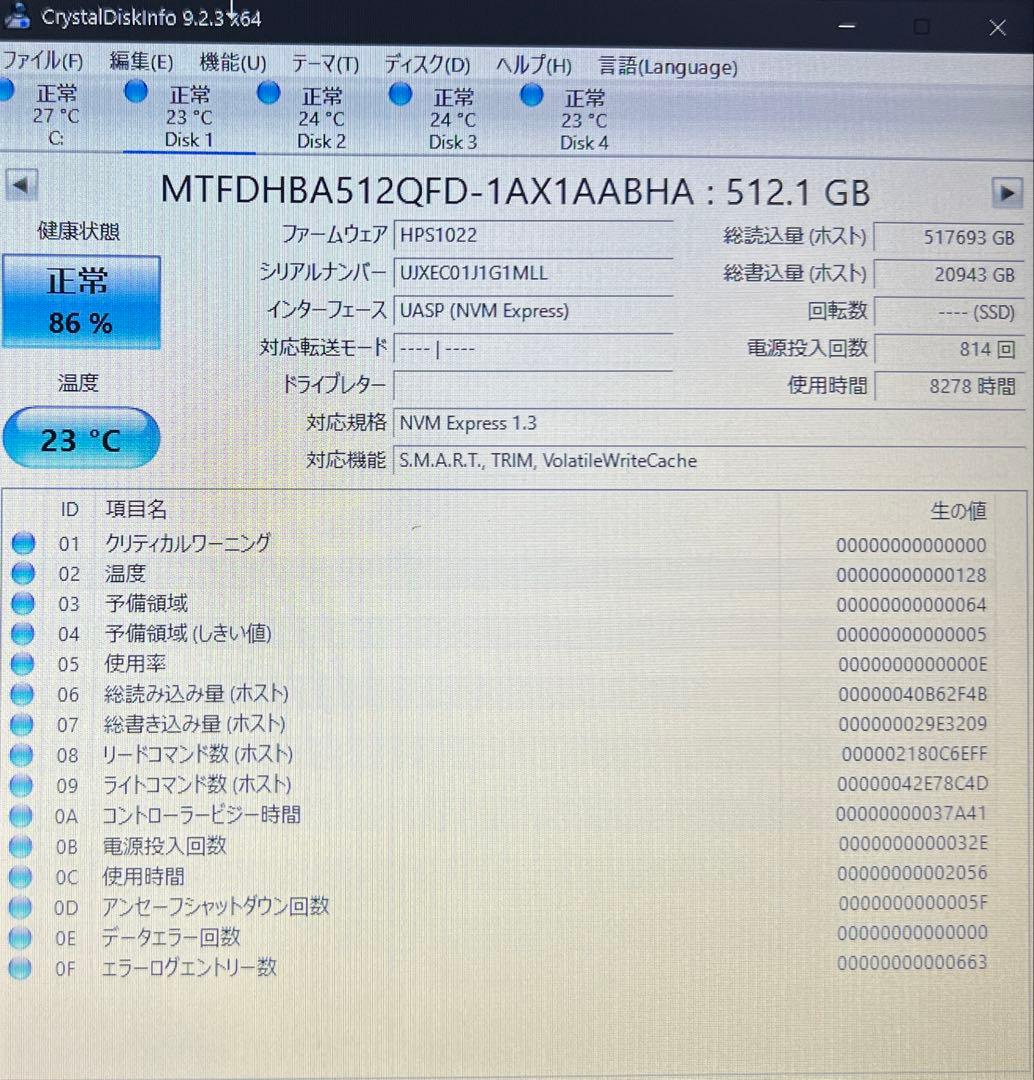1034x1080 pixels.
Task: Click the features field with S.M.A.R.T., TRIM
Action: tap(710, 461)
